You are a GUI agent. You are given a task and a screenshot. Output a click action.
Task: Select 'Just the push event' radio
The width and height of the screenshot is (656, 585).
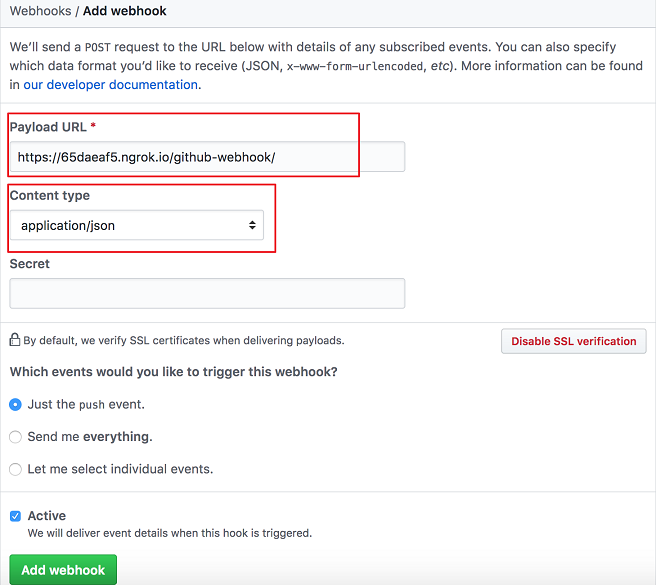[15, 404]
